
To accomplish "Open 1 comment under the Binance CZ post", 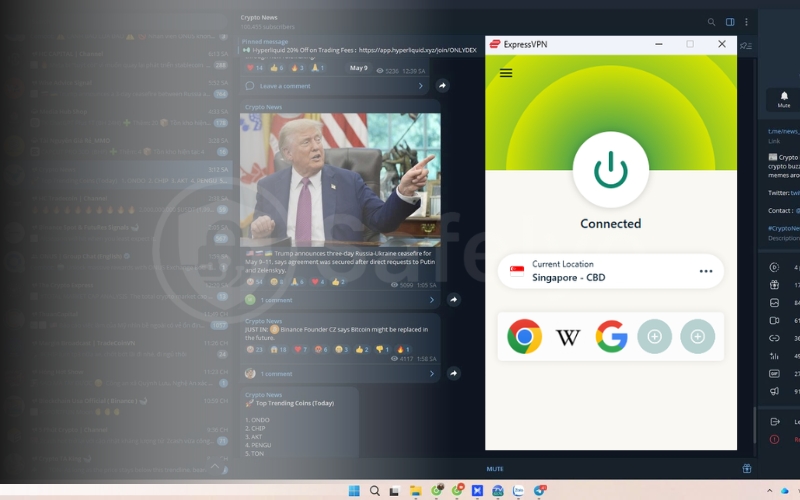I will click(x=276, y=373).
